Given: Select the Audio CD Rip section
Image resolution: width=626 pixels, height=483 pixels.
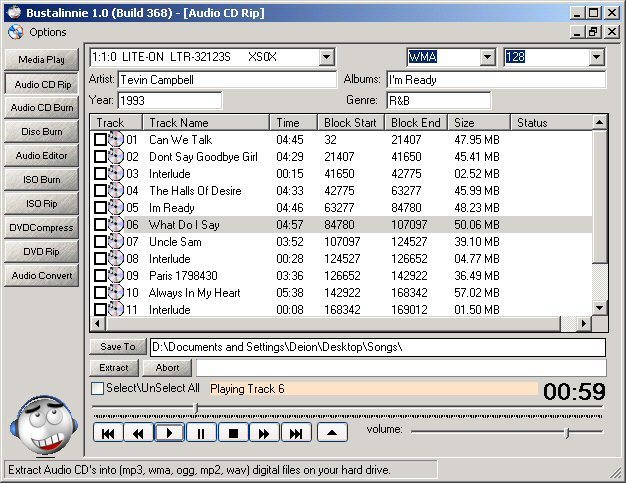Looking at the screenshot, I should pyautogui.click(x=42, y=84).
